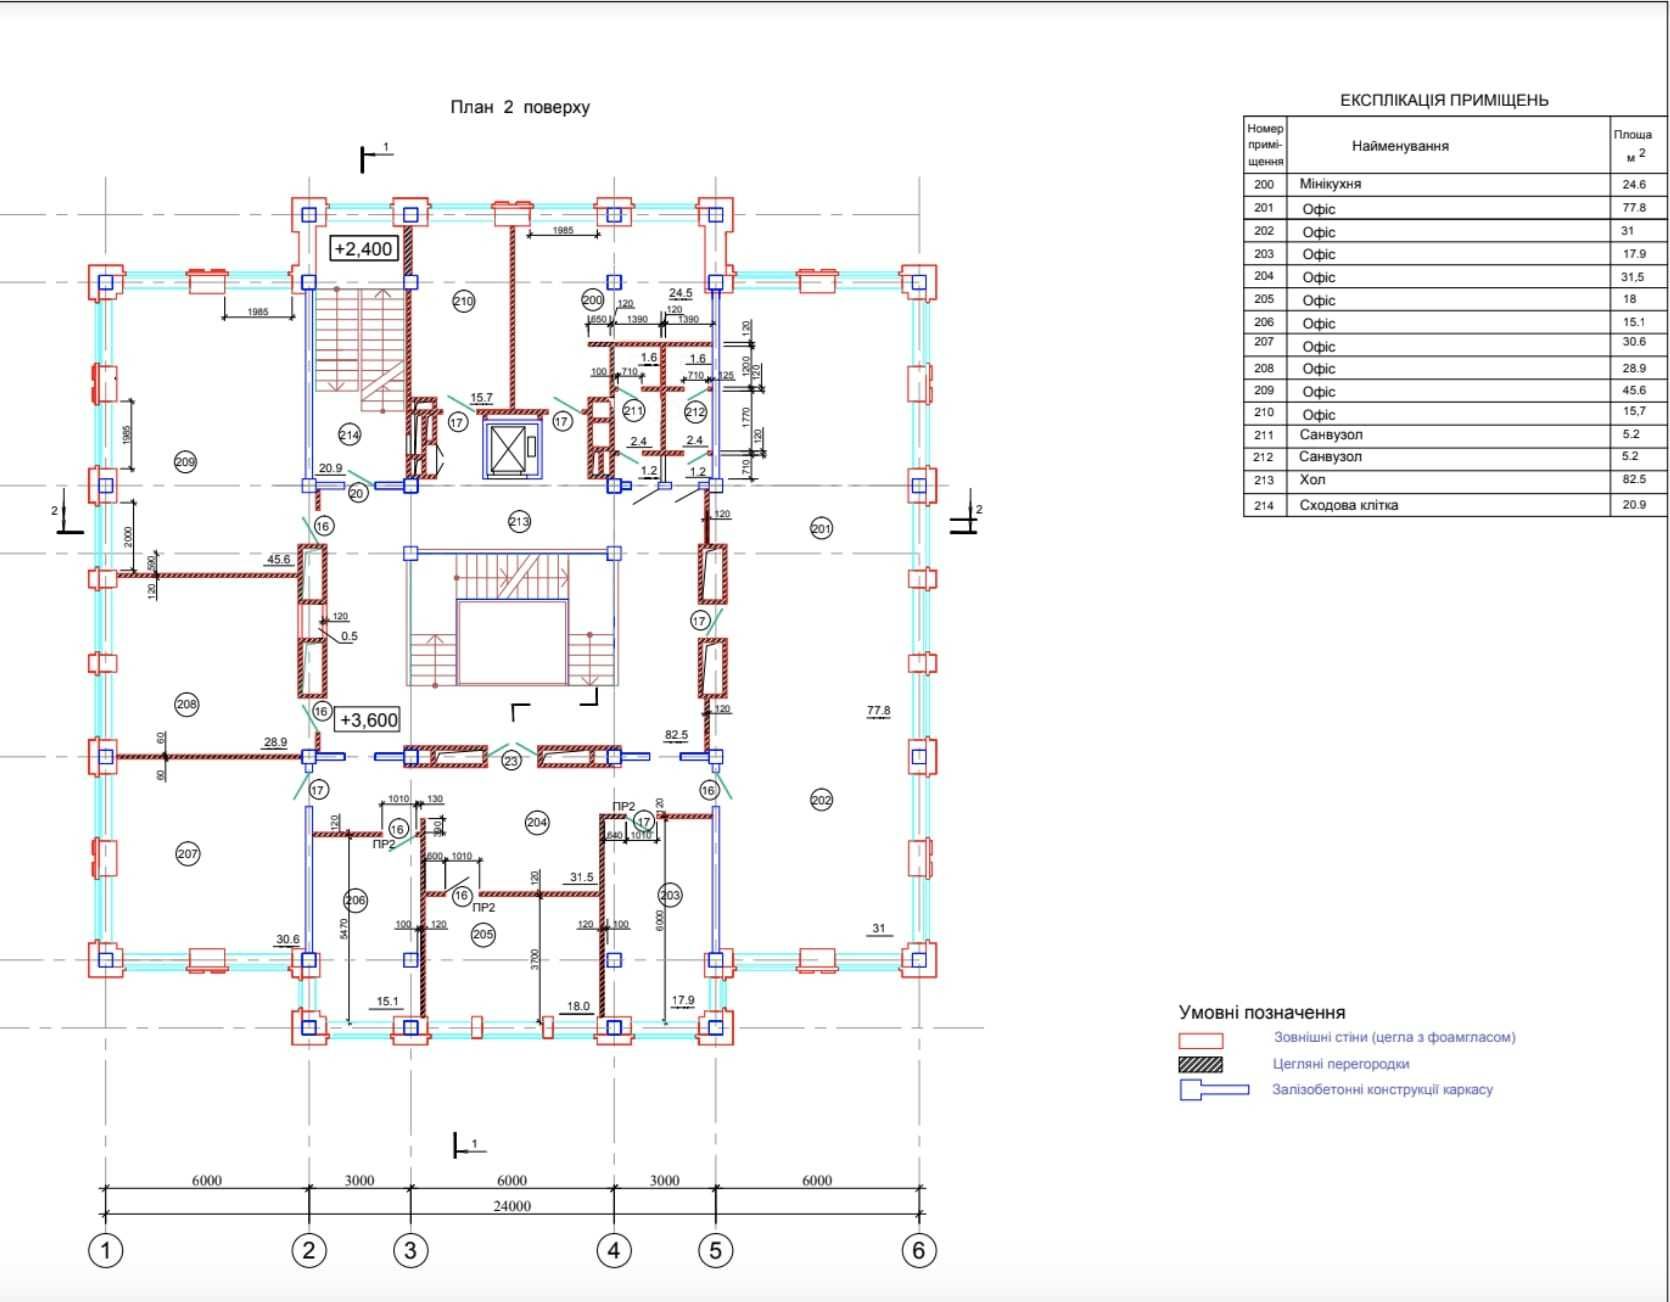The image size is (1670, 1302).
Task: Select the 'Площа м2' column header
Action: coord(1632,144)
